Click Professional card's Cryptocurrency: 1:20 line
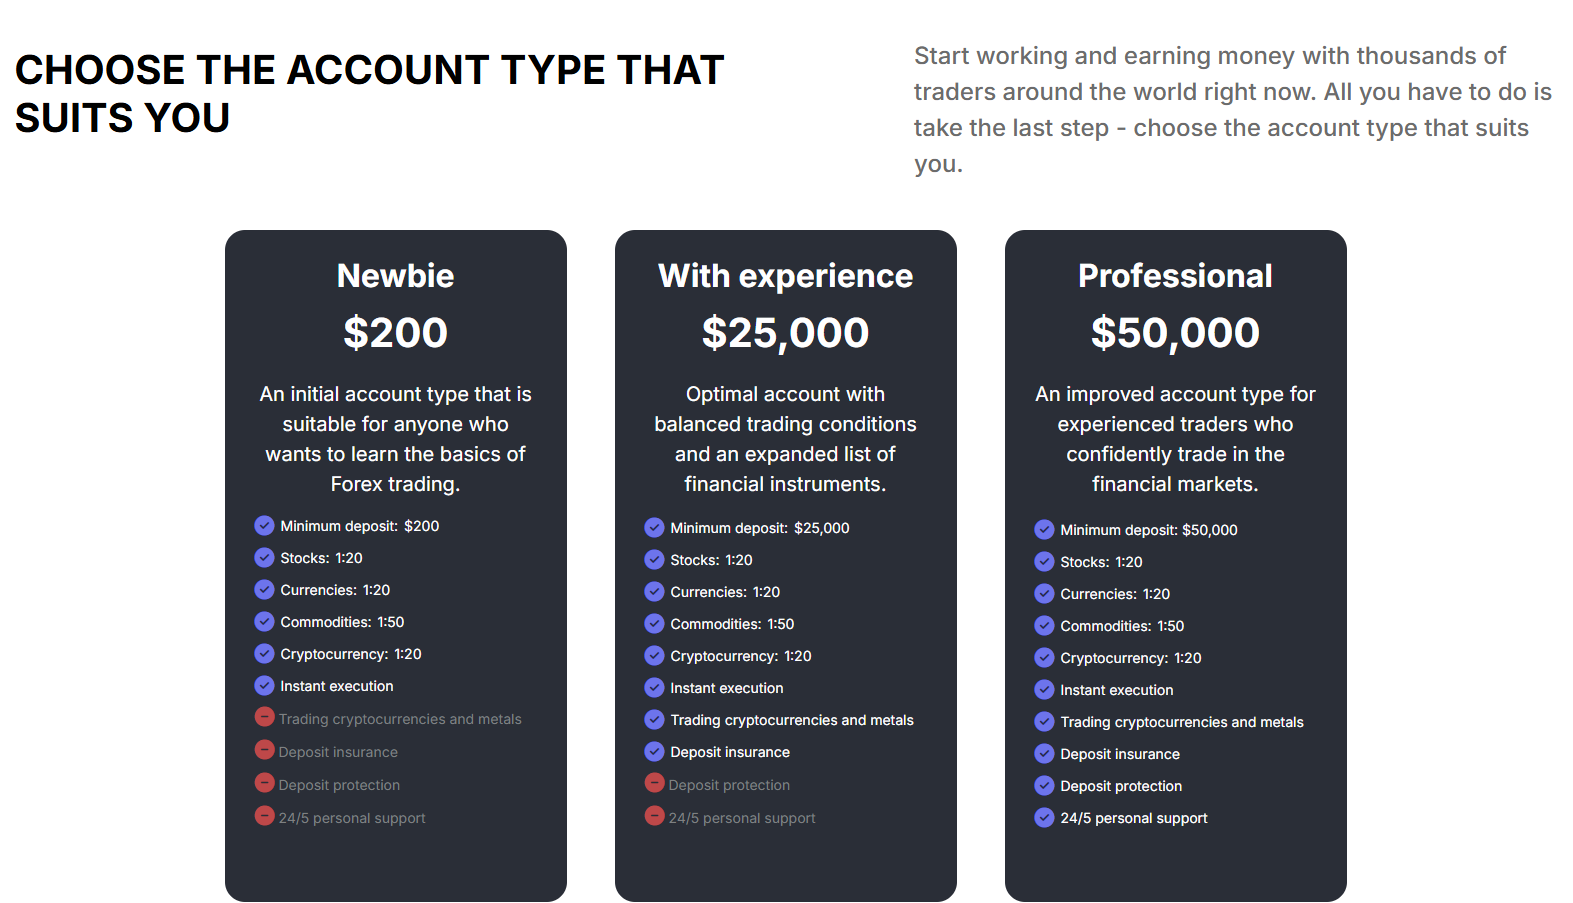Screen dimensions: 1573x903 [x=1130, y=658]
